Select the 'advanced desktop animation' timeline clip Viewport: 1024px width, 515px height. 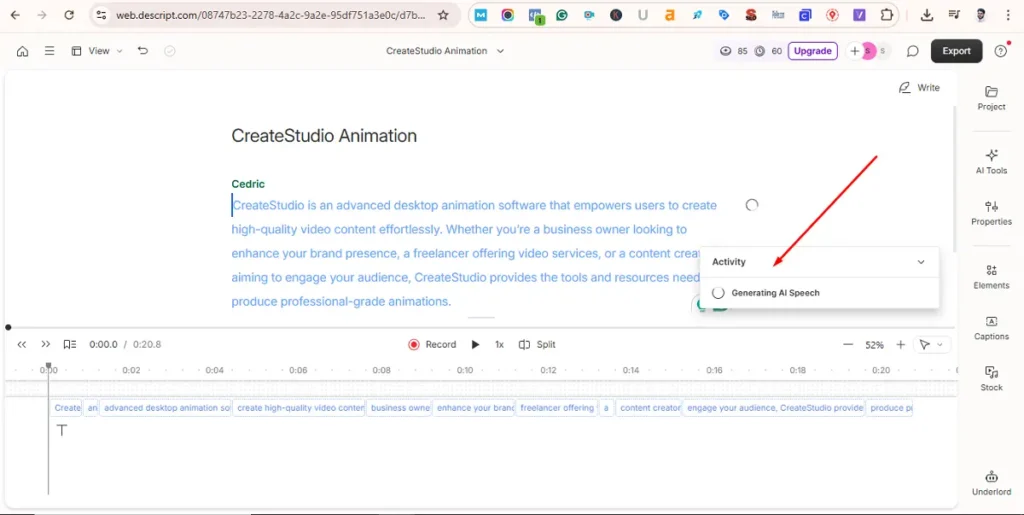166,408
